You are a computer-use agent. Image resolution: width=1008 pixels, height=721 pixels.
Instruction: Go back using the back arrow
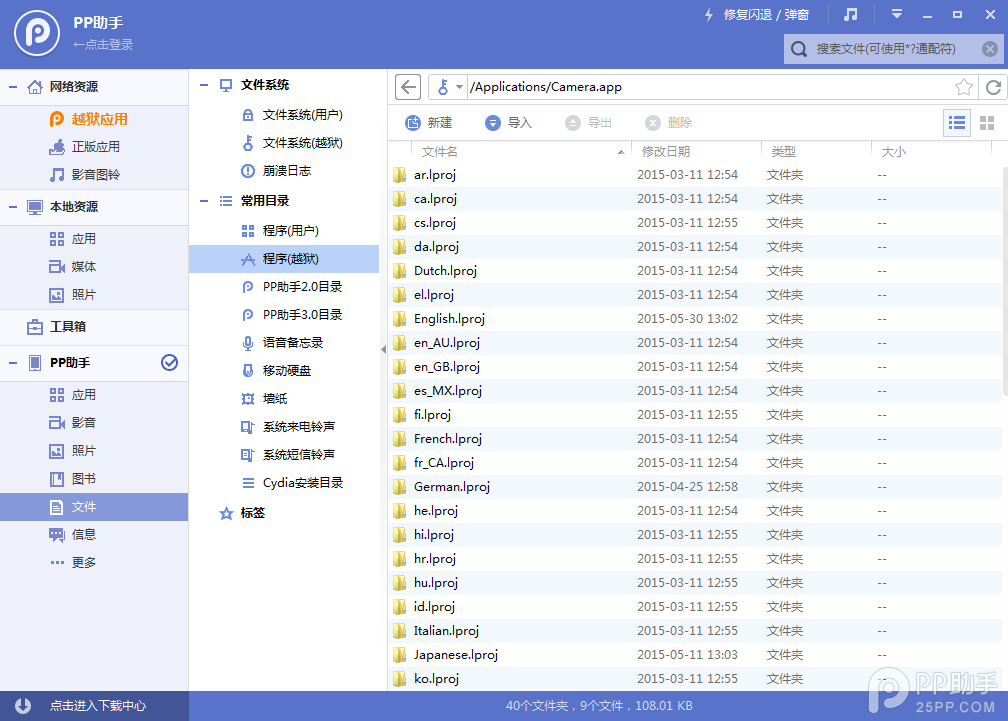coord(407,87)
